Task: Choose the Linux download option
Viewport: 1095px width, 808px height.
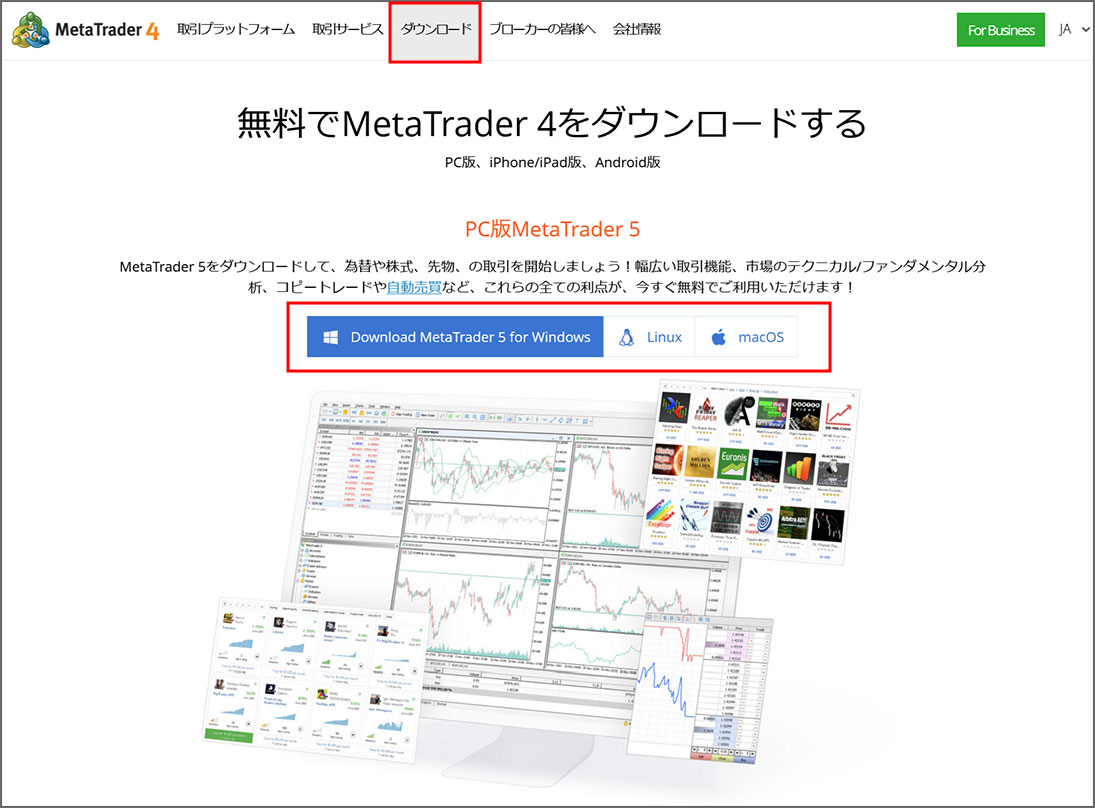Action: (649, 337)
